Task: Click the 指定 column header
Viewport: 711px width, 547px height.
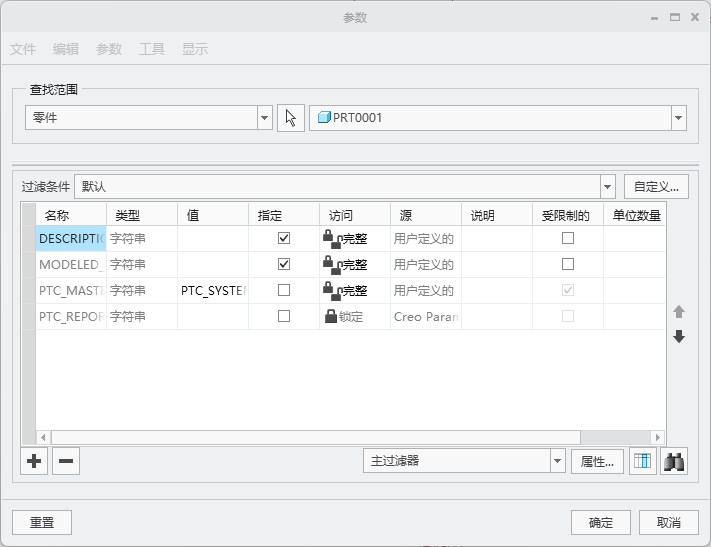Action: click(284, 215)
